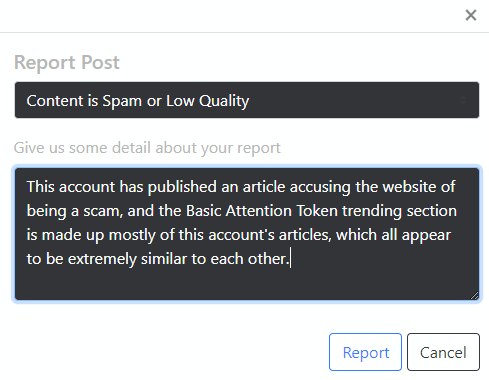Submit with the Report button
This screenshot has width=489, height=380.
point(365,352)
